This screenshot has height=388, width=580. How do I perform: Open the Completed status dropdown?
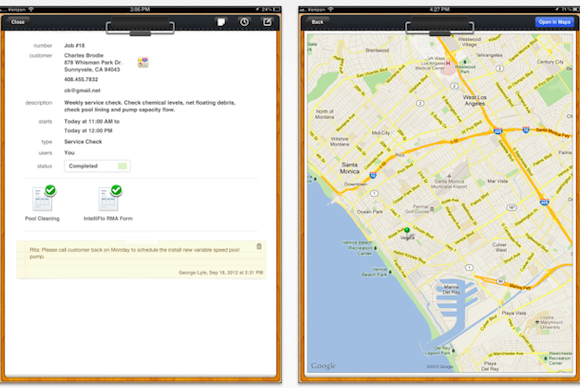[97, 166]
